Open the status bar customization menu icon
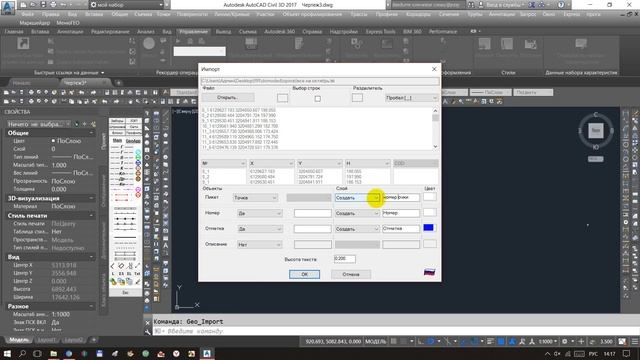 pyautogui.click(x=635, y=341)
